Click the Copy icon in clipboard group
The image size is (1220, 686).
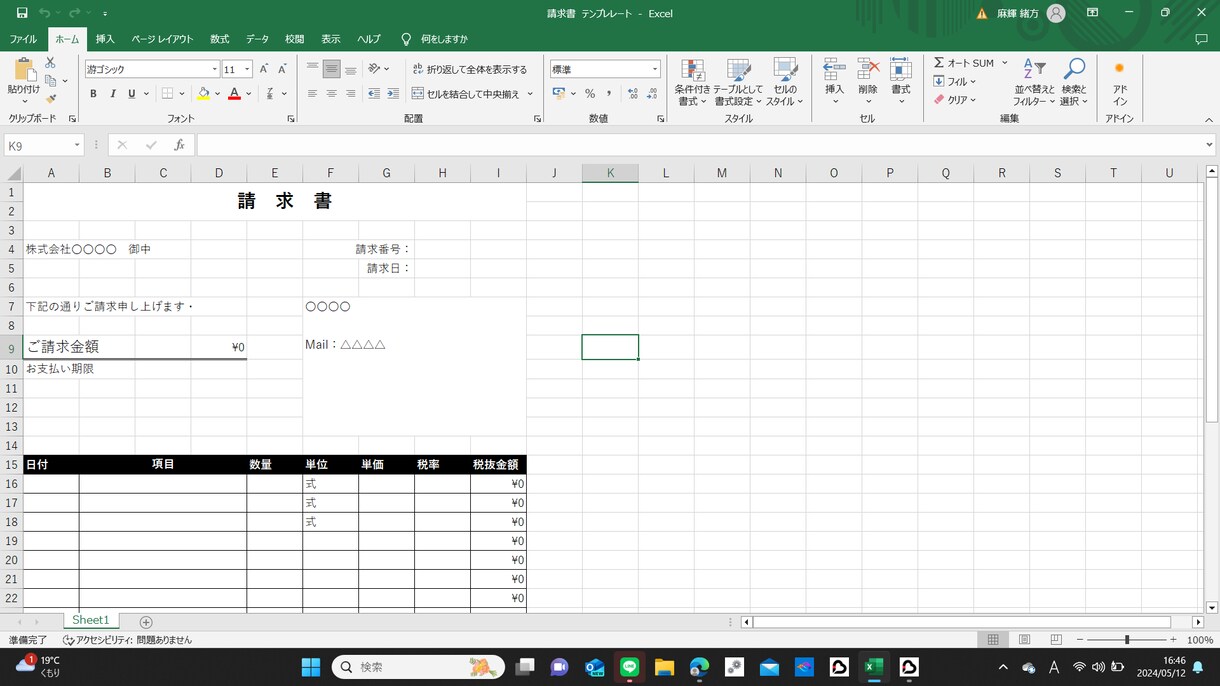[x=50, y=81]
